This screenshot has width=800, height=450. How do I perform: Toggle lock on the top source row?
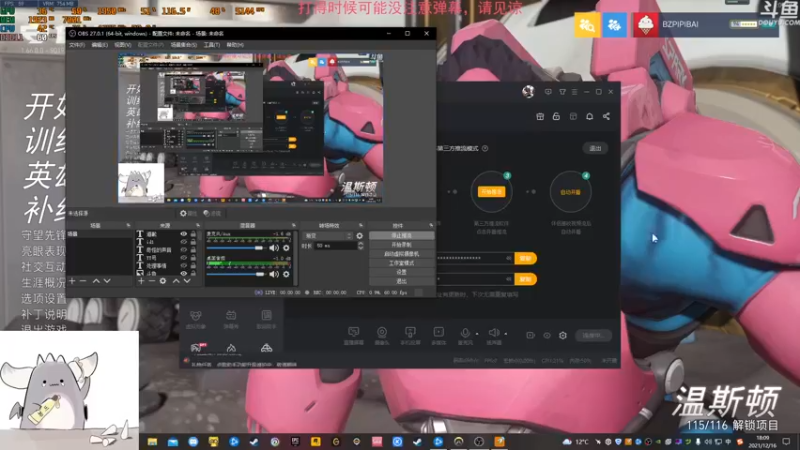coord(193,234)
